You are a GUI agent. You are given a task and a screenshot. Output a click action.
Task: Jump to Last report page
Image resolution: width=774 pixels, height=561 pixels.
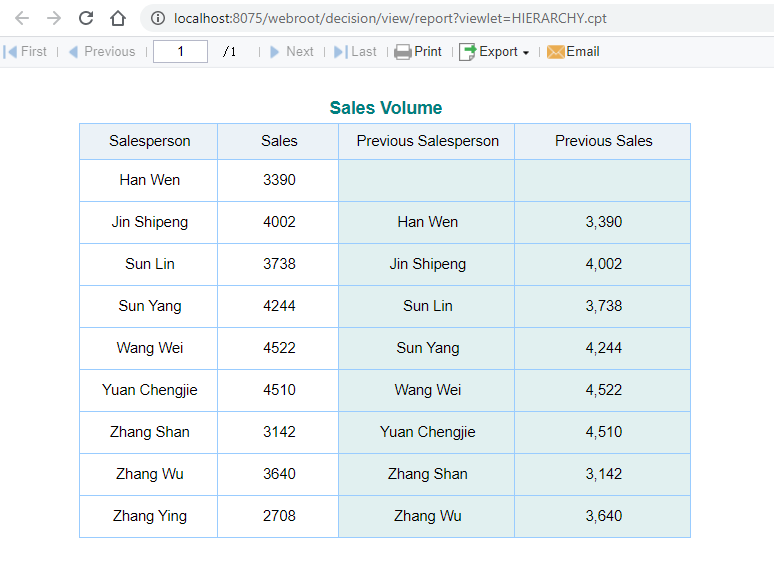(x=355, y=52)
